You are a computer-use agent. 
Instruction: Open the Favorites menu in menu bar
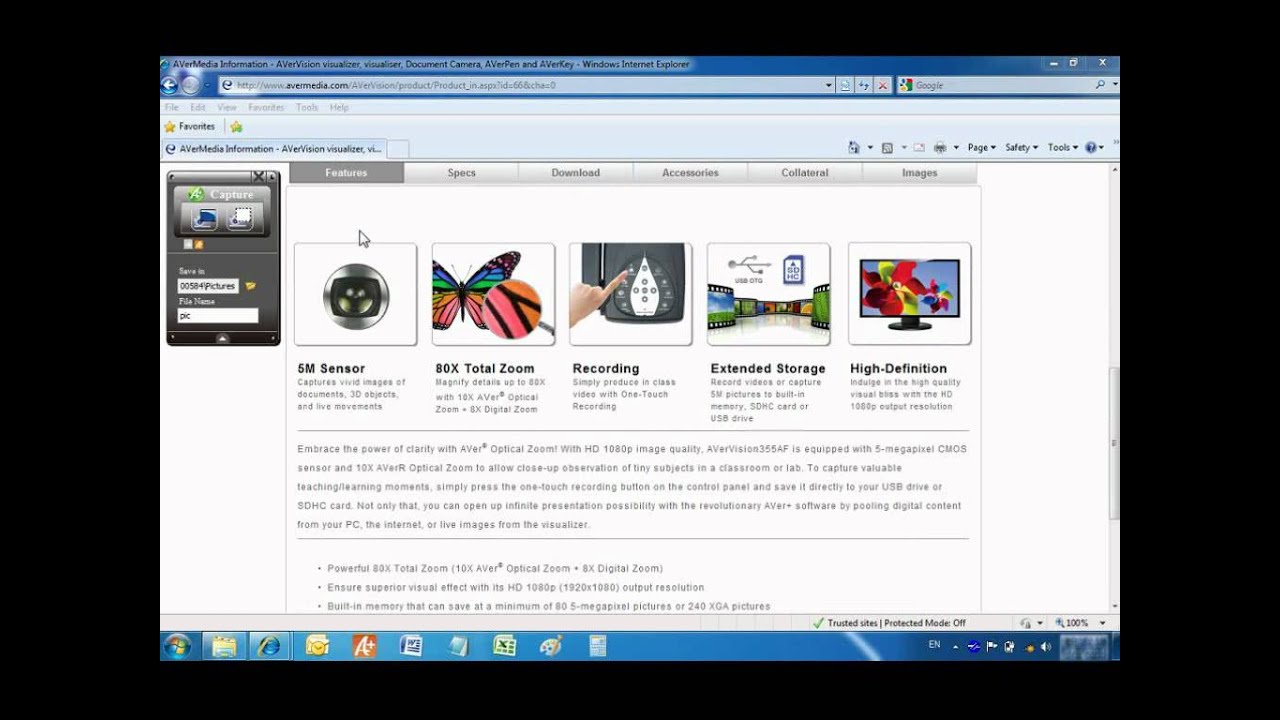266,107
